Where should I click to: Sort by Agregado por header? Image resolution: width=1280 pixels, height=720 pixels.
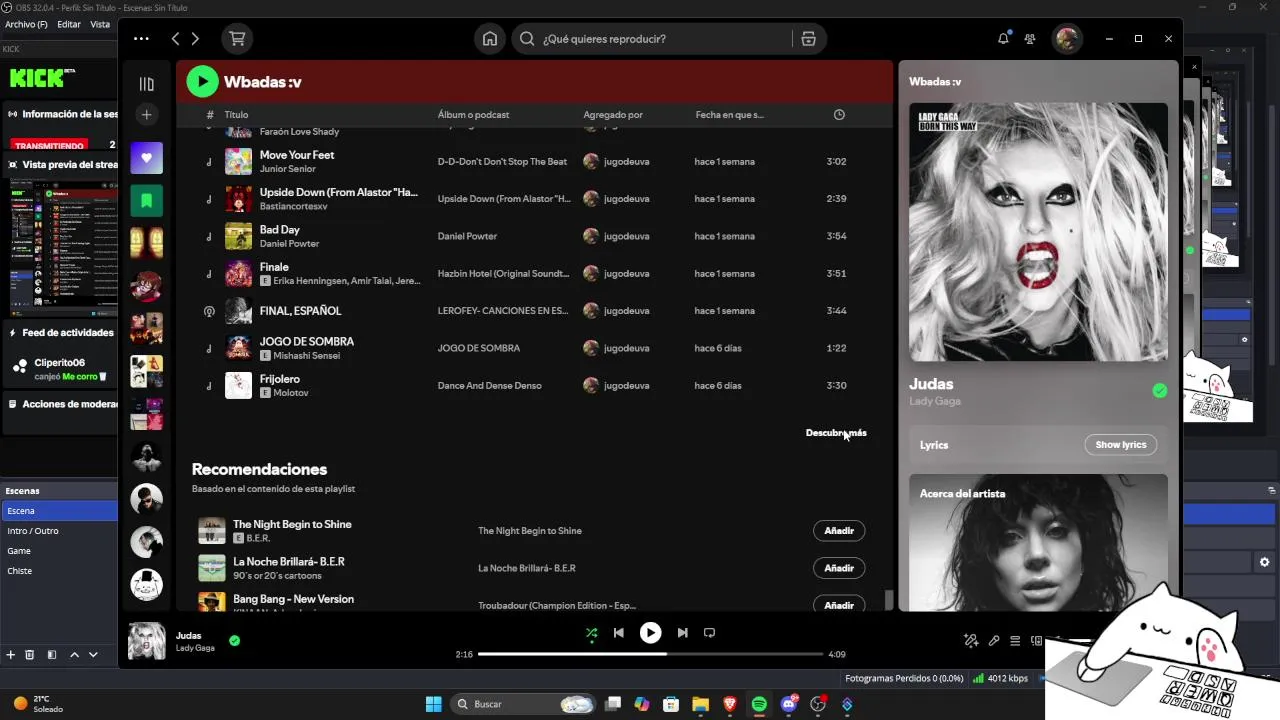click(613, 115)
